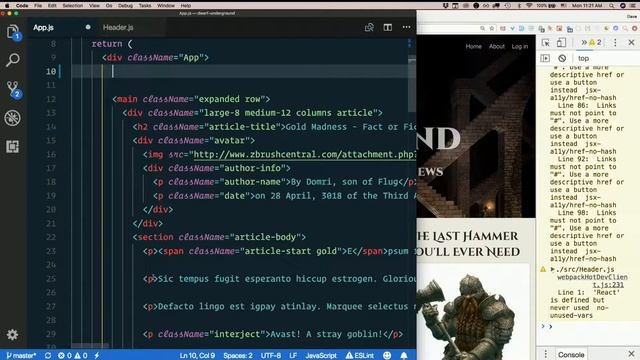Open the console context selector showing top
The image size is (640, 360).
pos(584,58)
